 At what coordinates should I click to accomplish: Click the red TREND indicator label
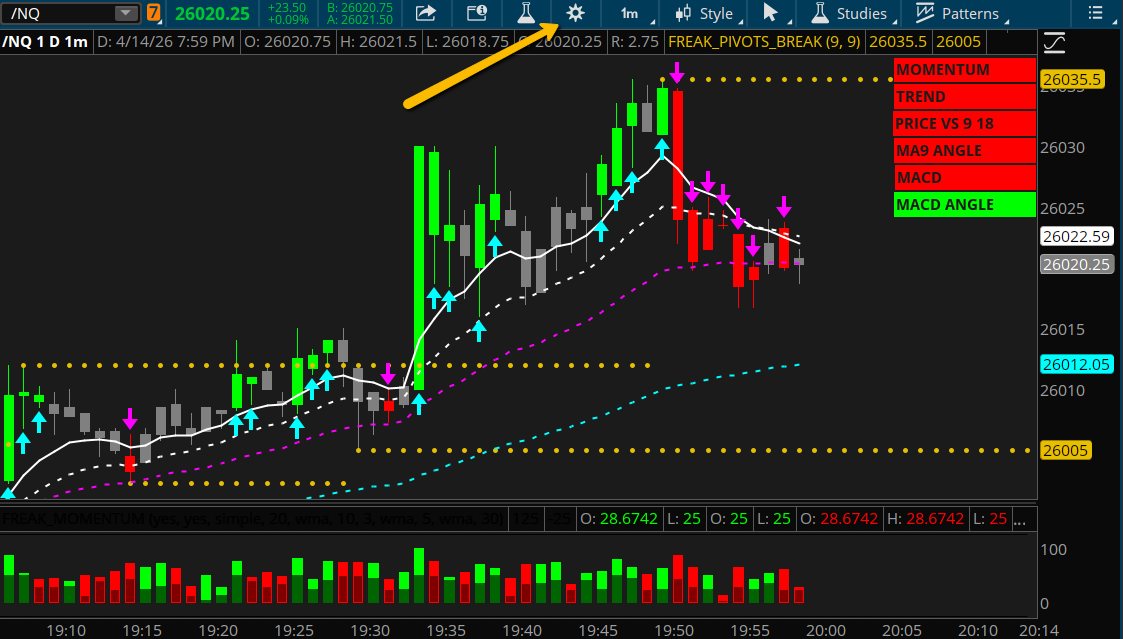[964, 97]
